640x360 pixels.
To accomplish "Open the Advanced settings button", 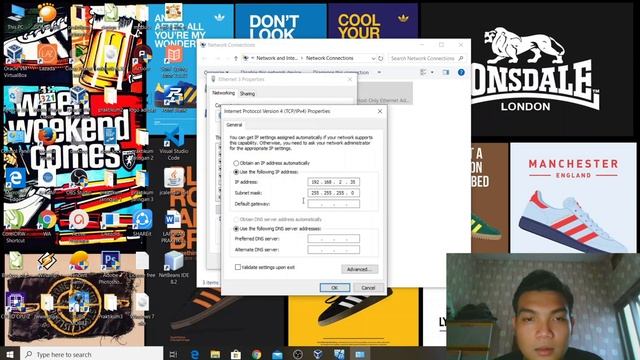I will pyautogui.click(x=360, y=269).
